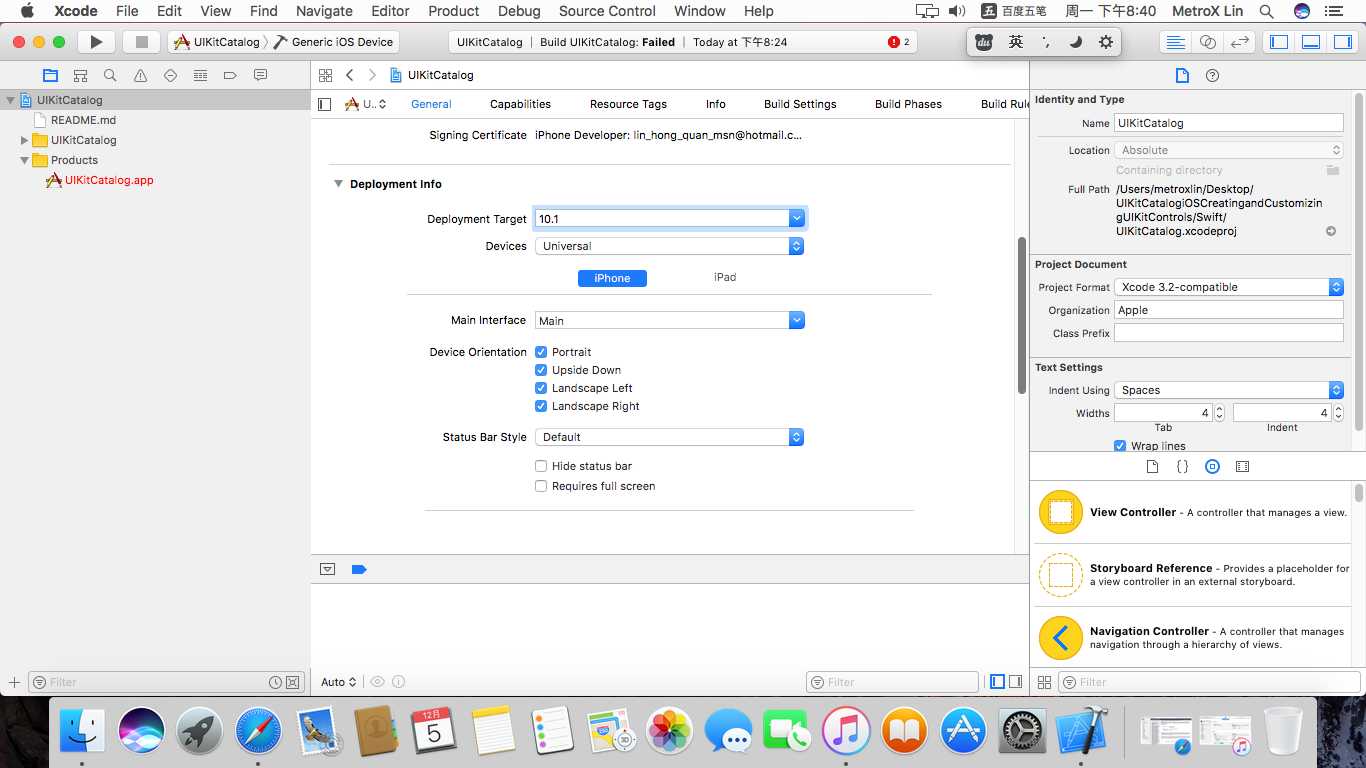Image resolution: width=1366 pixels, height=768 pixels.
Task: Switch to the Build Phases tab
Action: pos(908,104)
